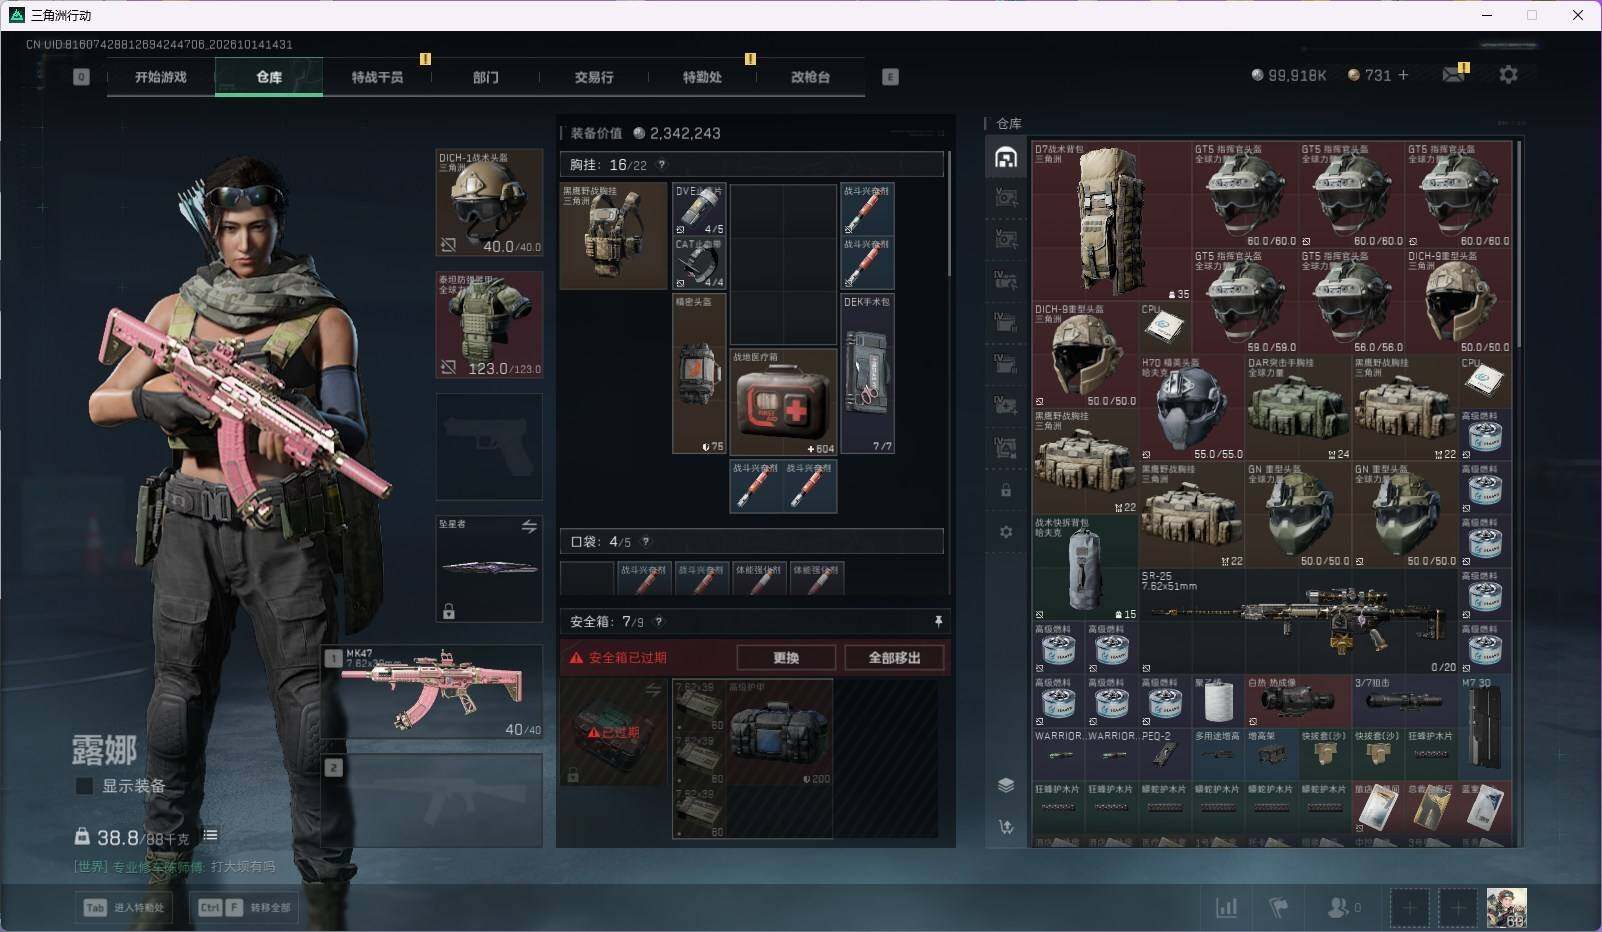Click the loadout panel vertical scrollbar

click(949, 214)
